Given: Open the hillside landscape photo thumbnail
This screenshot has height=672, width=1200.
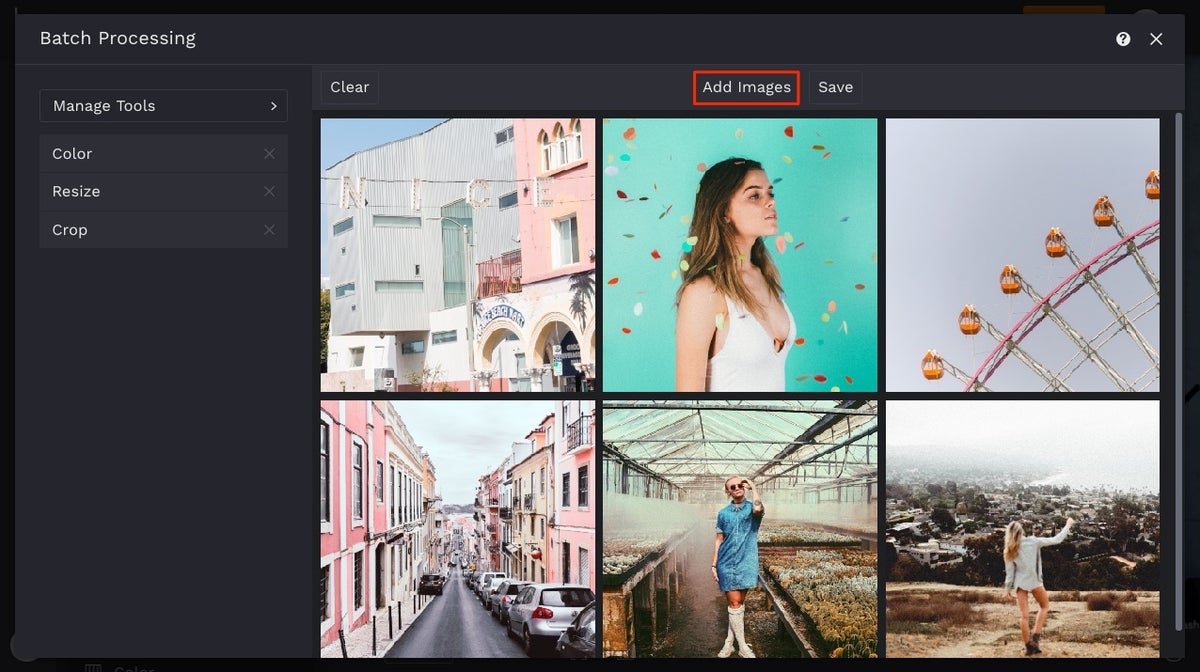Looking at the screenshot, I should (x=1023, y=530).
